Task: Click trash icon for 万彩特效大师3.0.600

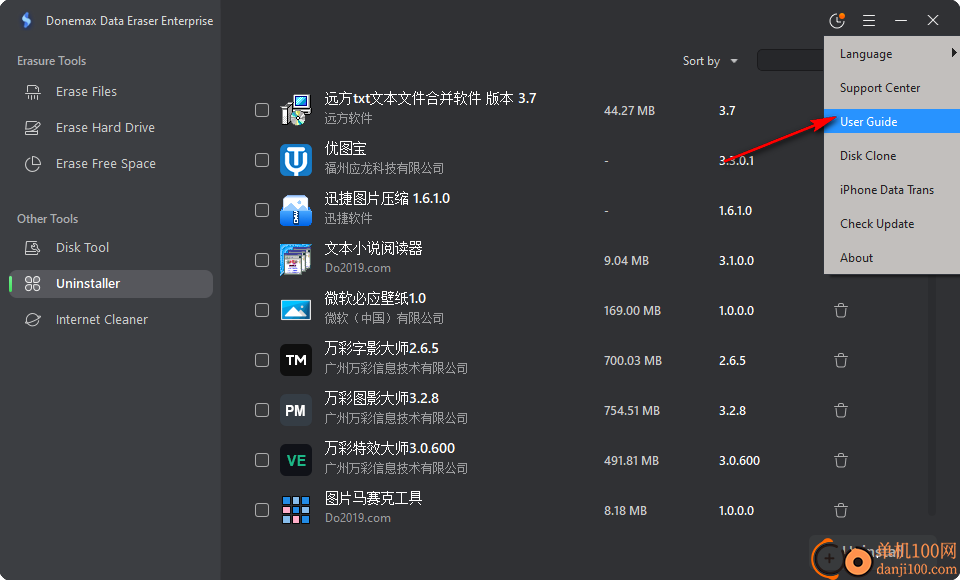Action: (841, 460)
